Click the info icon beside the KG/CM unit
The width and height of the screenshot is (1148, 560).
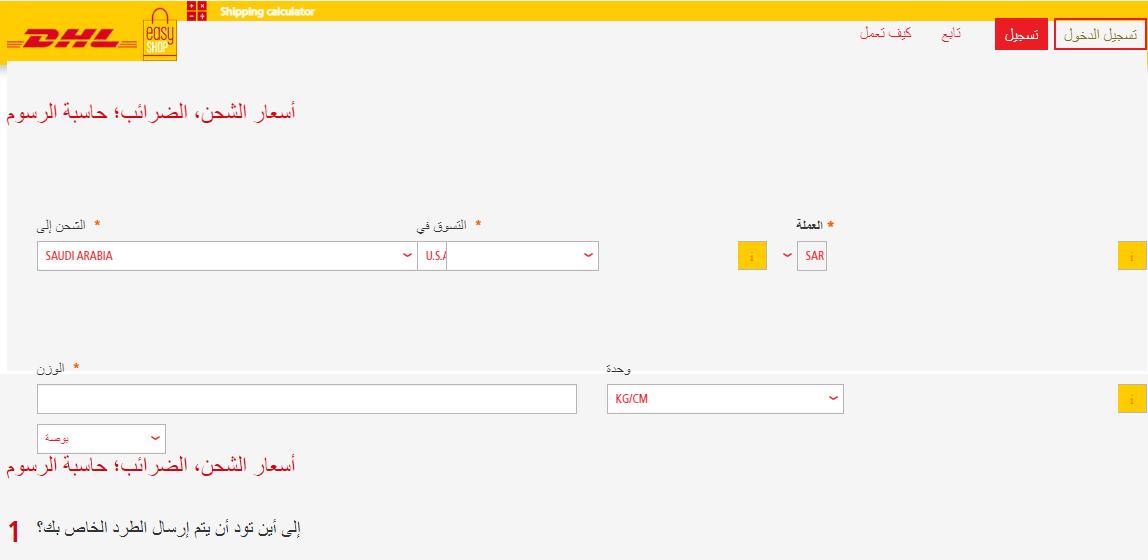click(1132, 398)
